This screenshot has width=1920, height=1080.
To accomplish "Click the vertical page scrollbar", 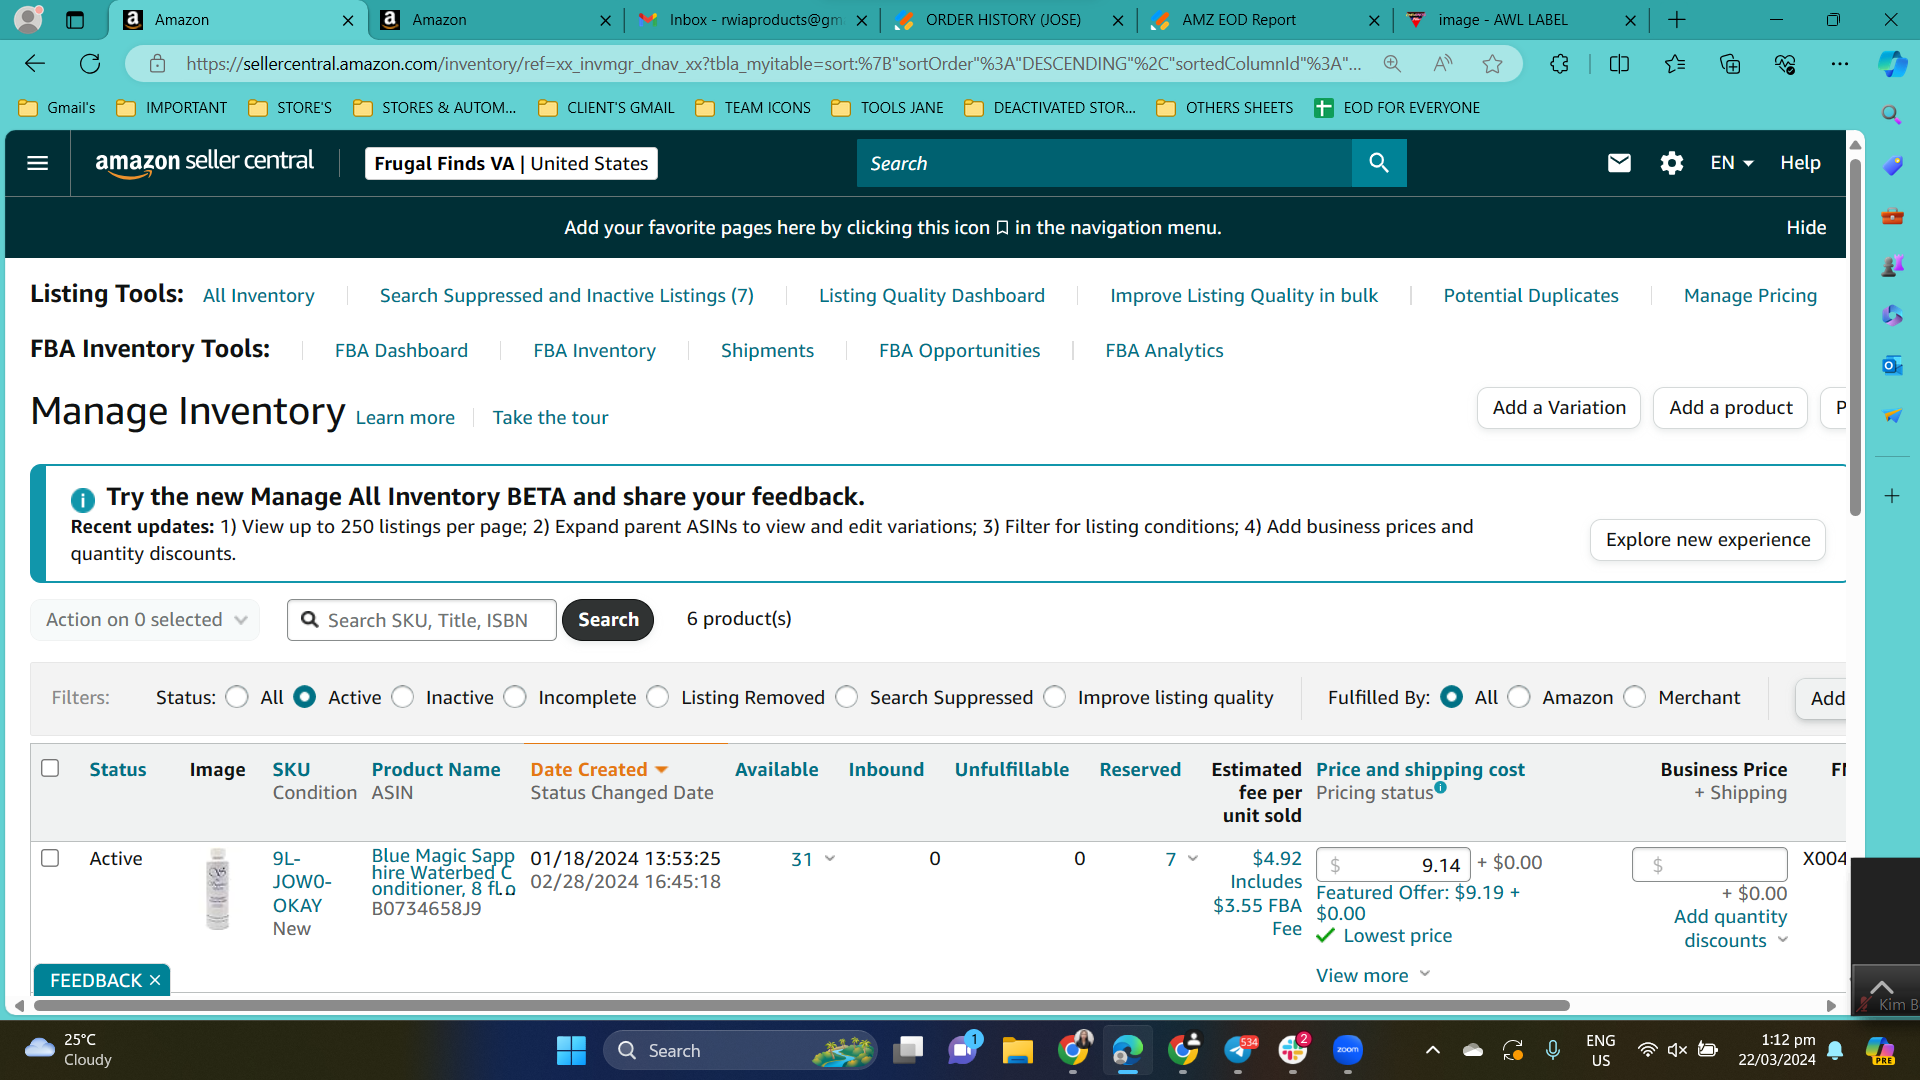I will (1855, 338).
